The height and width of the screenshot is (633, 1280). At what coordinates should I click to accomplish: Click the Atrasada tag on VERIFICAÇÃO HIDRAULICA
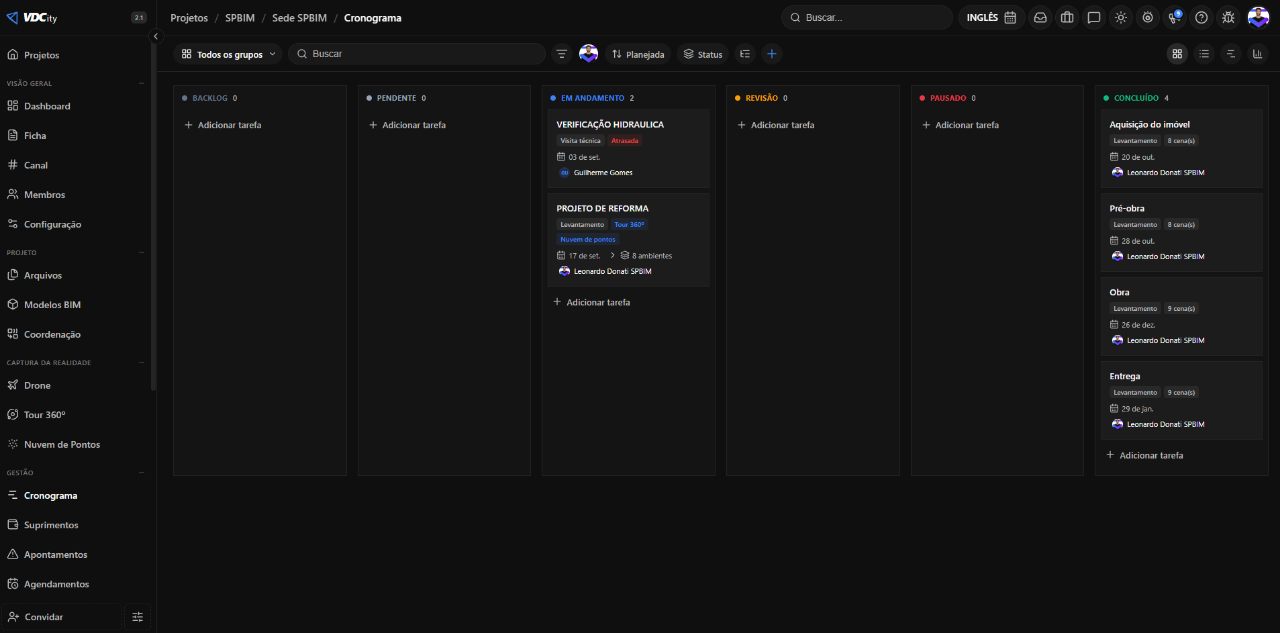click(625, 141)
